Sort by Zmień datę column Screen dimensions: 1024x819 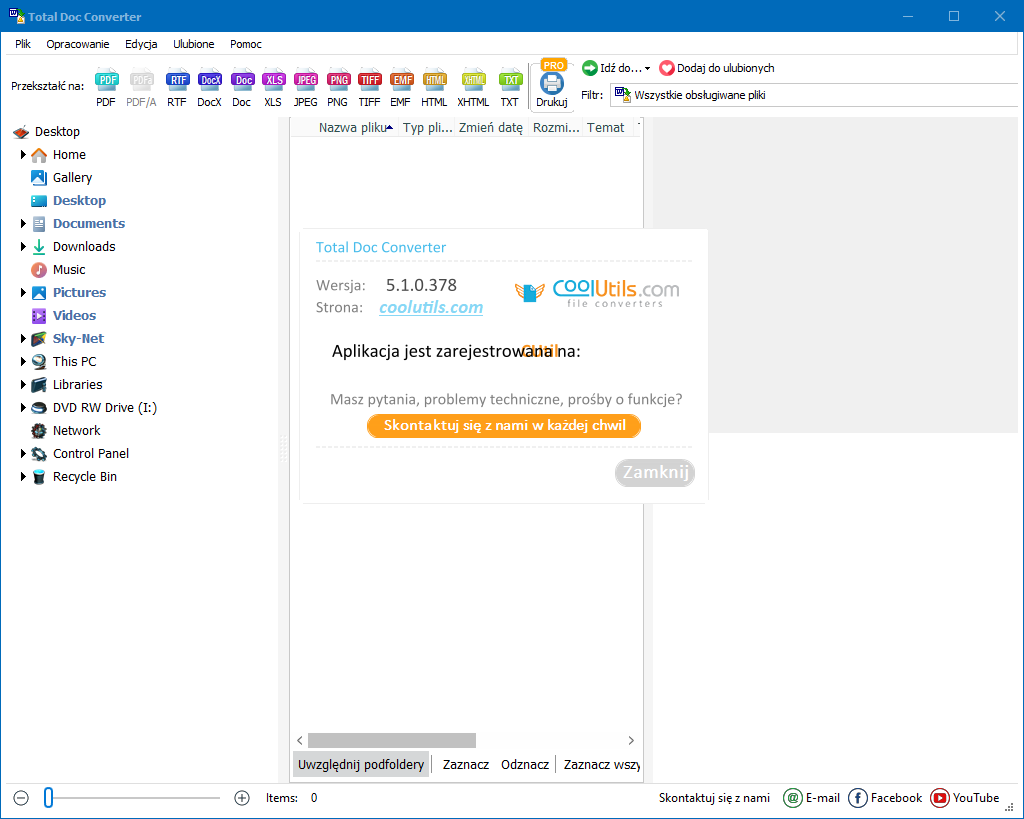(491, 127)
